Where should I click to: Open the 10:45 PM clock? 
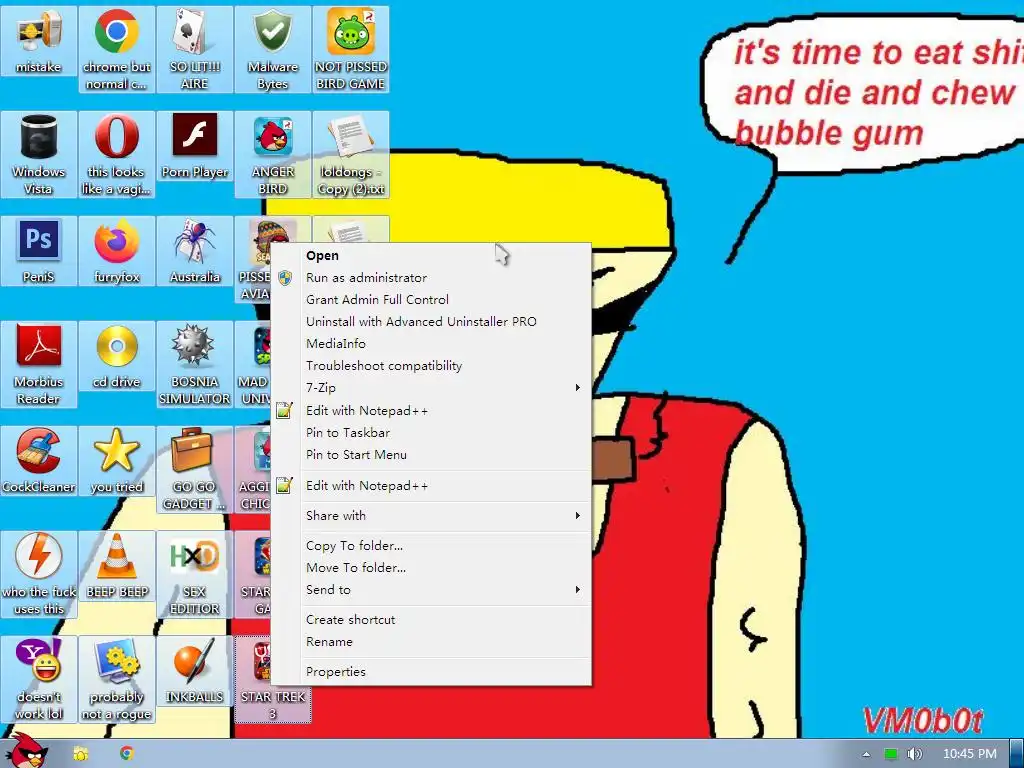970,754
